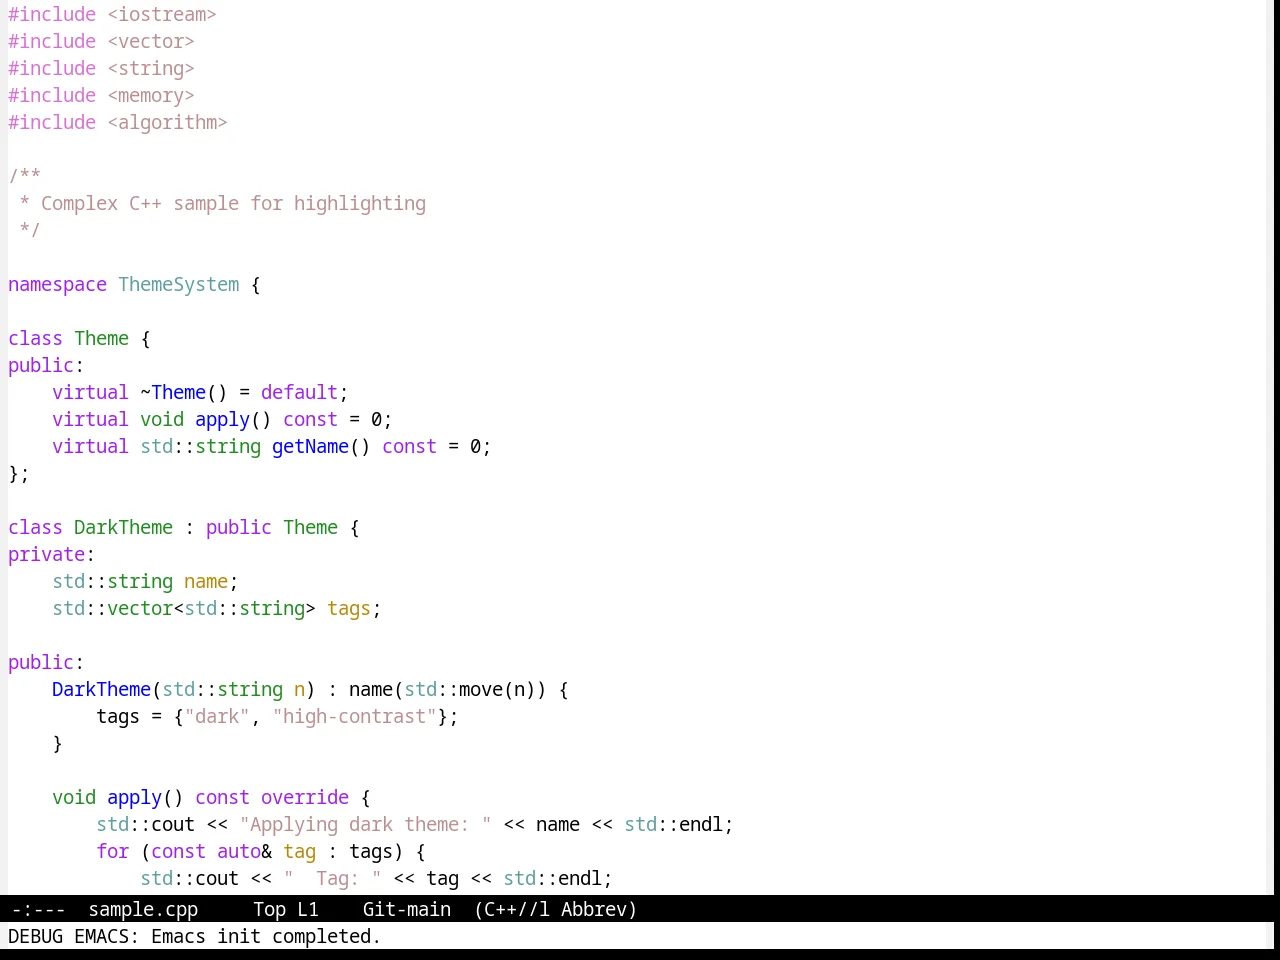Click the Git-main version control indicator
The width and height of the screenshot is (1280, 960).
click(x=406, y=909)
